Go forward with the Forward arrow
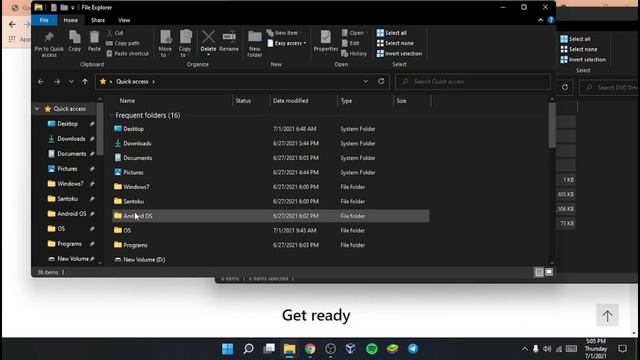Viewport: 640px width, 360px height. [57, 82]
